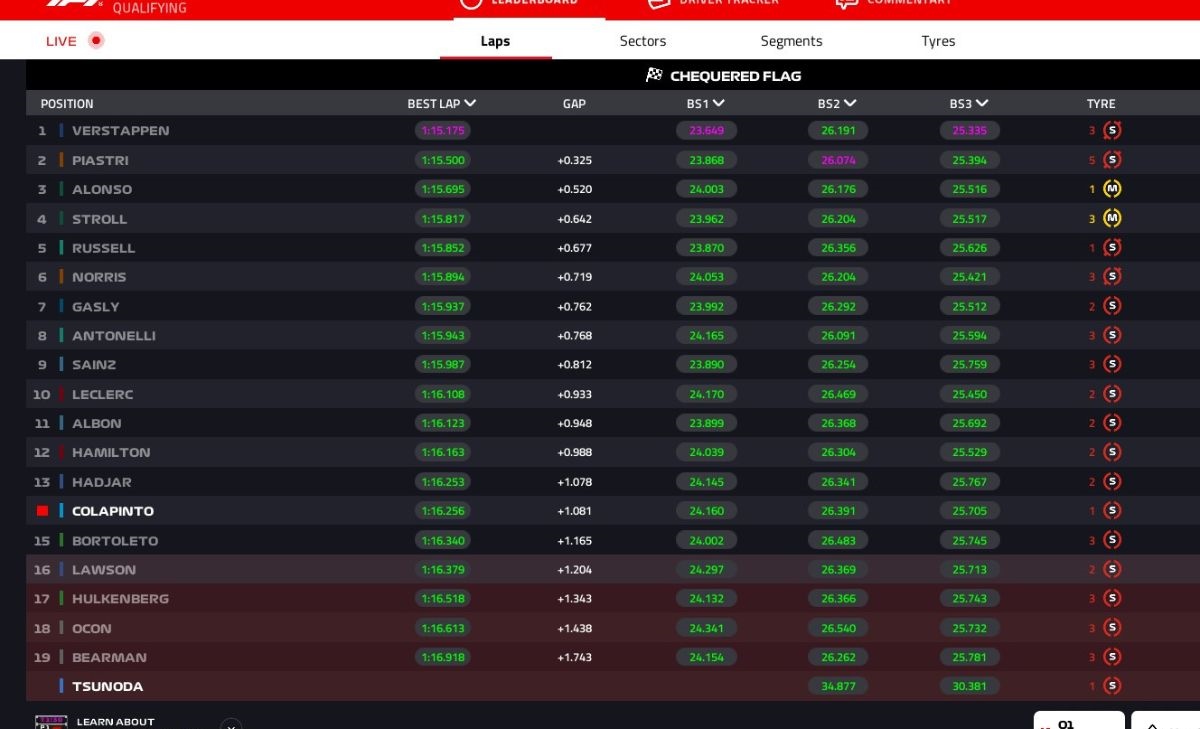
Task: Click the soft tyre icon for Verstappen
Action: pos(1111,131)
